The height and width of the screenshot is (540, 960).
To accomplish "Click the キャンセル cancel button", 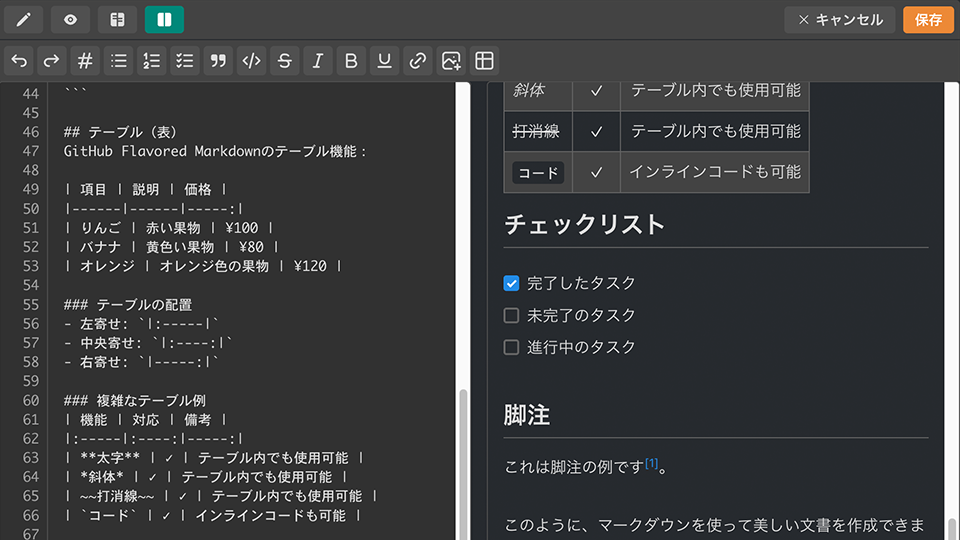I will pyautogui.click(x=839, y=20).
